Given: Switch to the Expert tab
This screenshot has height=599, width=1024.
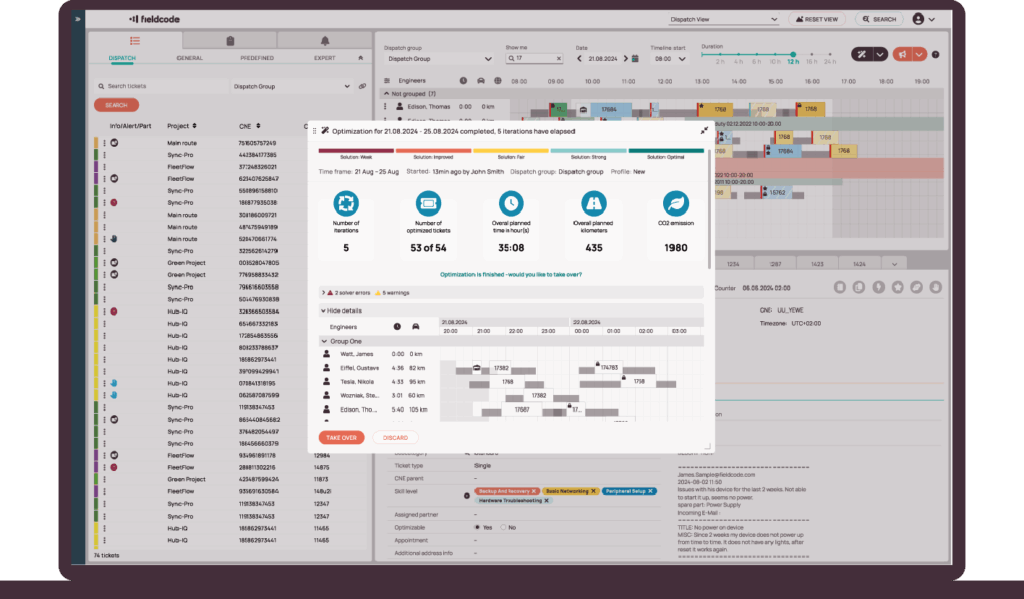Looking at the screenshot, I should [x=324, y=58].
